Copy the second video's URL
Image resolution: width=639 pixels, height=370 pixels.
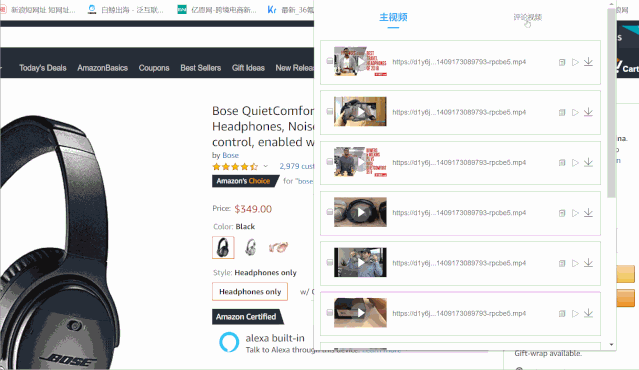point(562,112)
